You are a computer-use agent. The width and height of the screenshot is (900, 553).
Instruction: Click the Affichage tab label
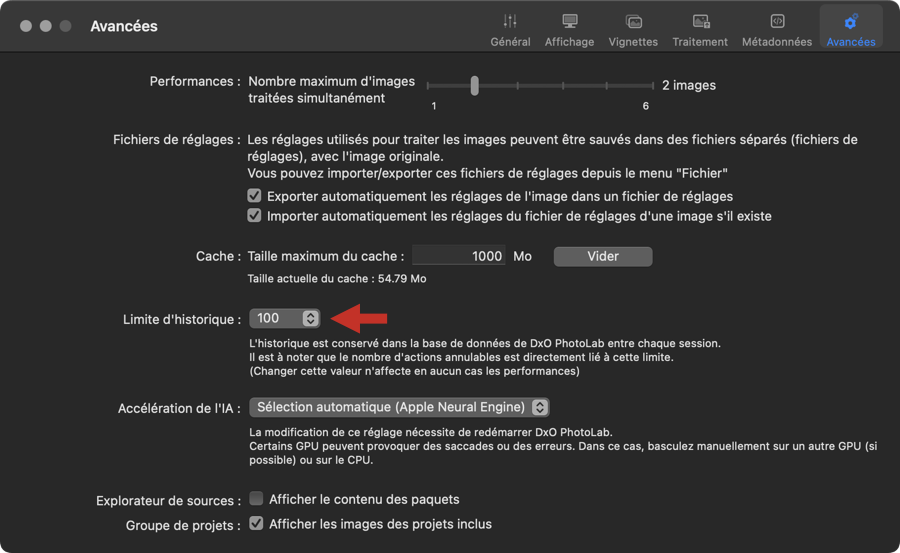[569, 42]
